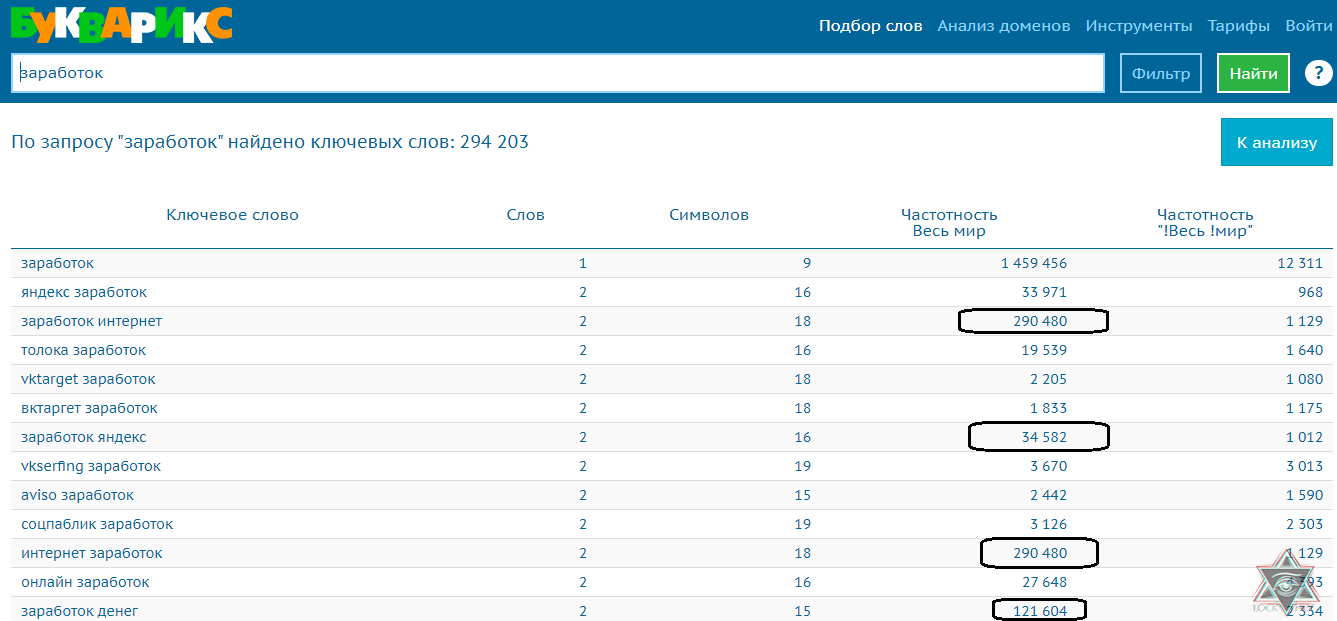This screenshot has height=621, width=1337.
Task: Focus the search field containing заработок
Action: [558, 73]
